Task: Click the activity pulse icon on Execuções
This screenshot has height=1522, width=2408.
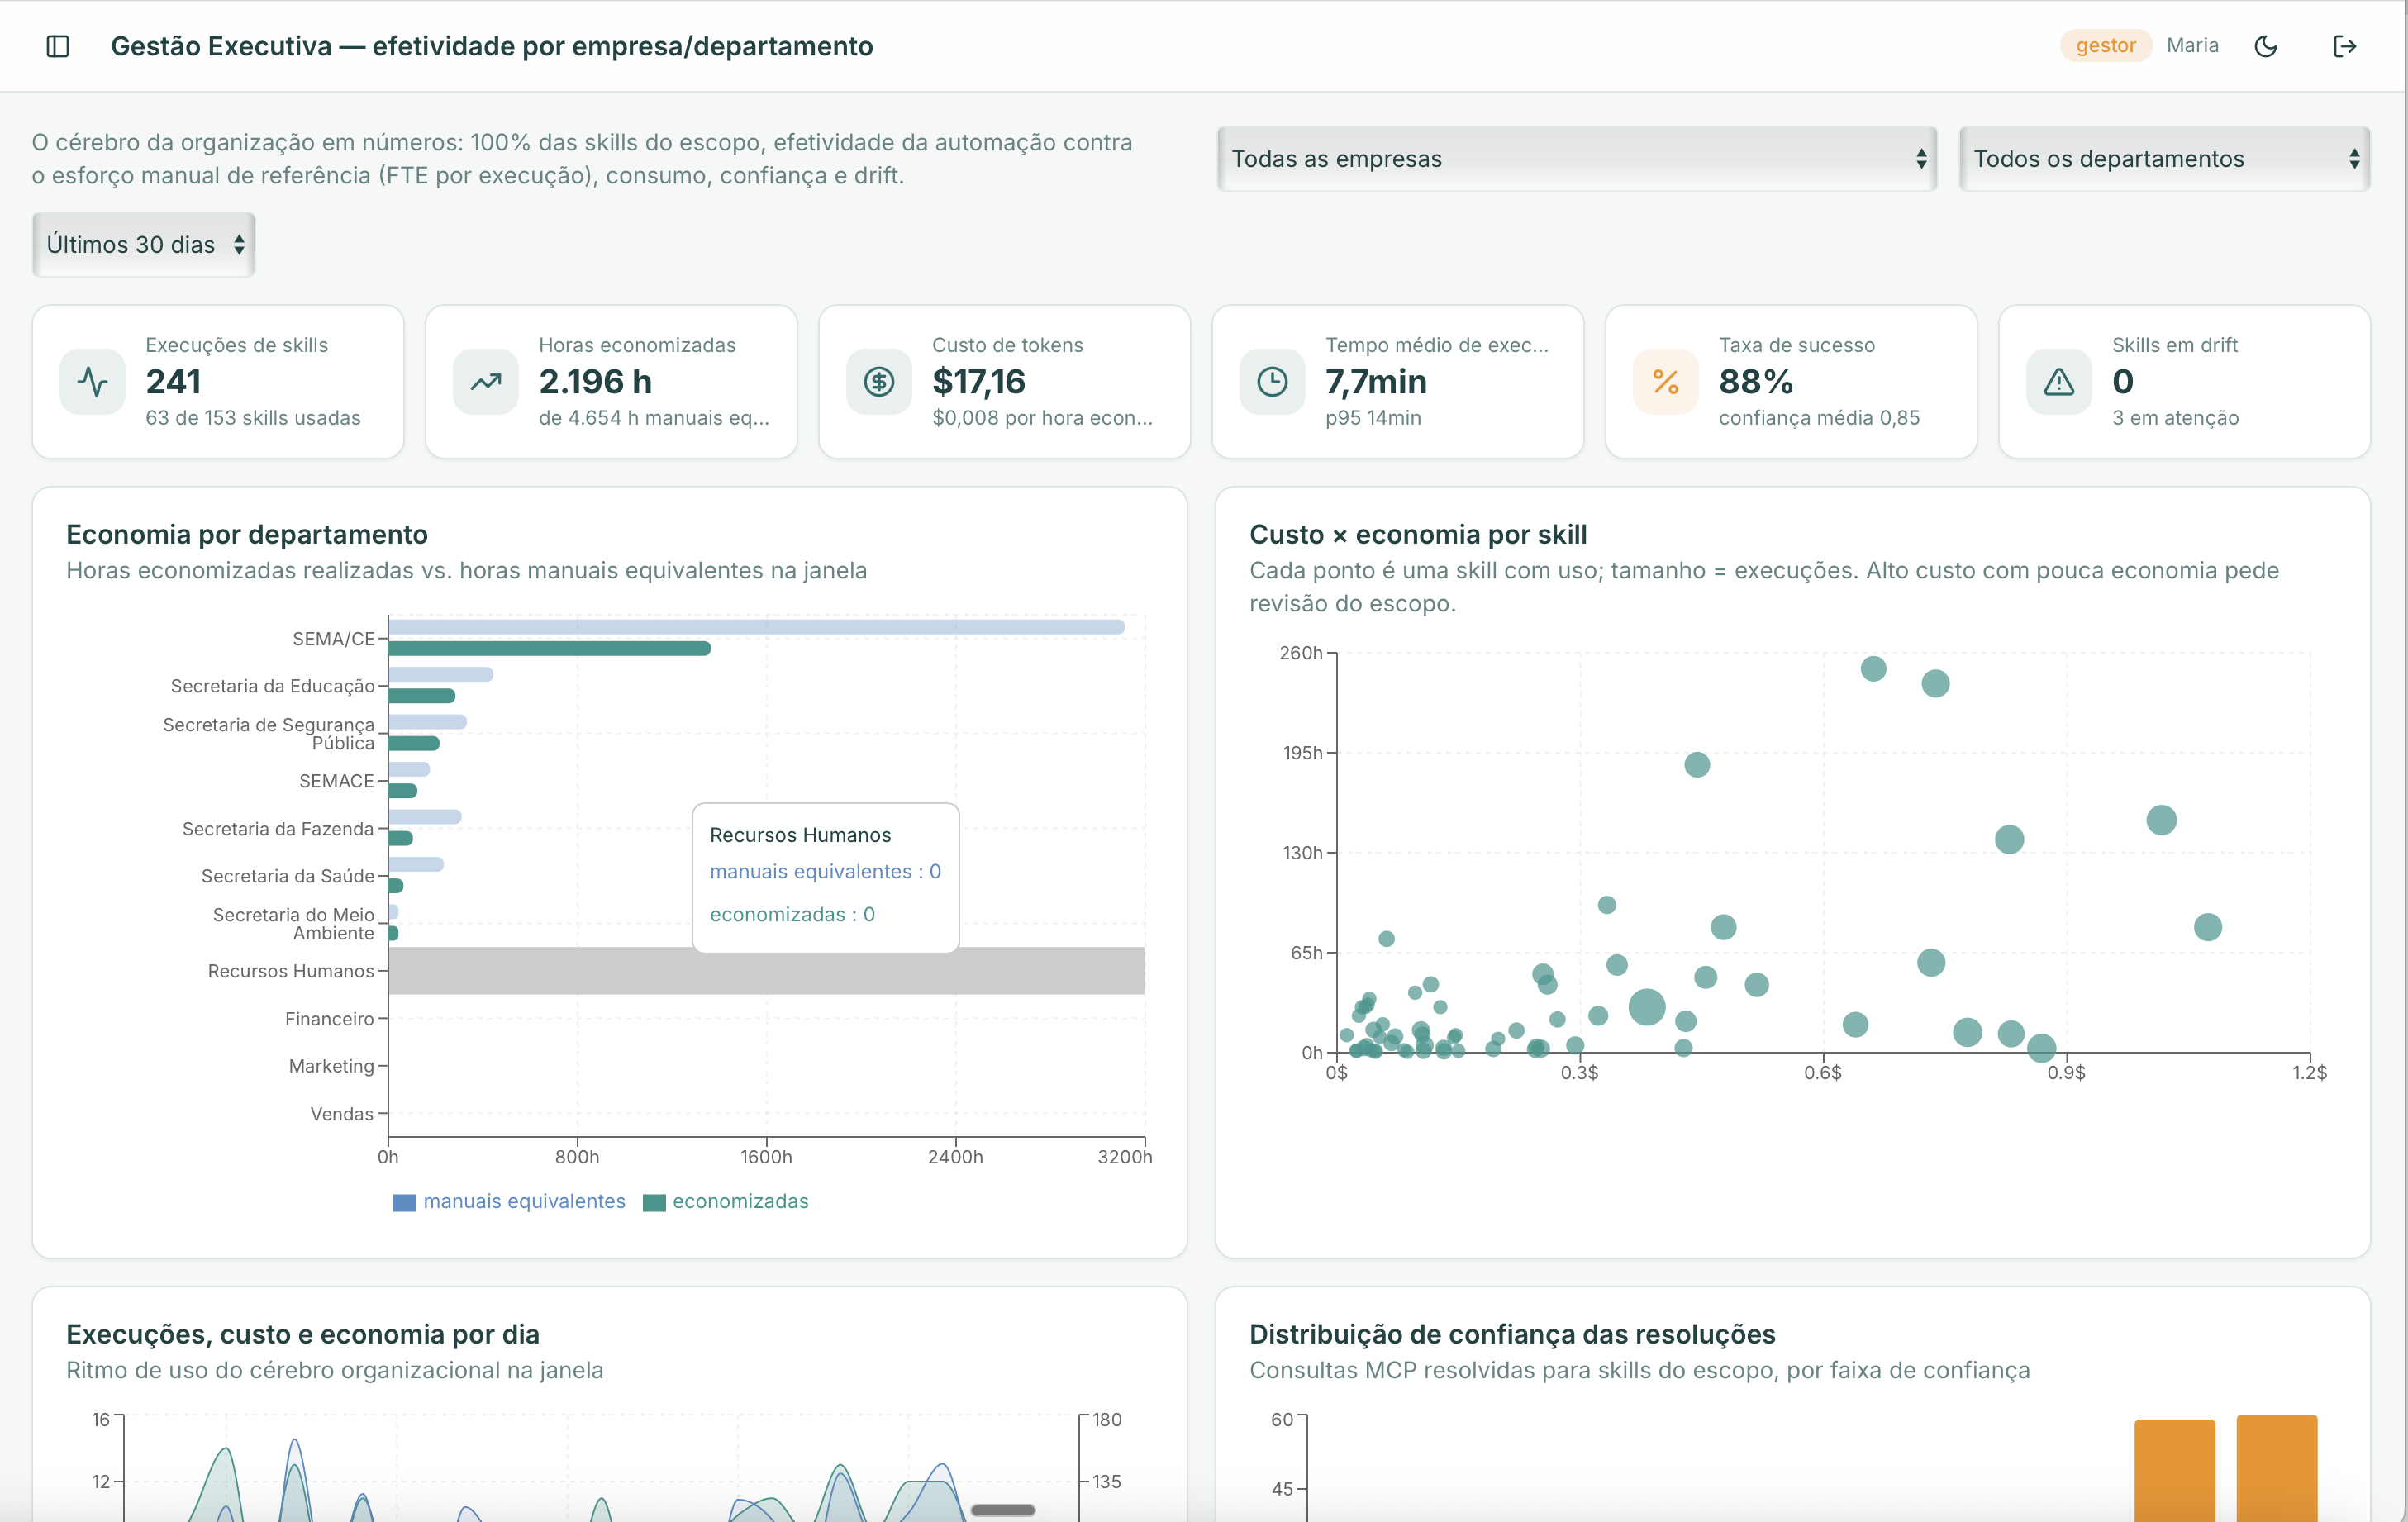Action: [93, 381]
